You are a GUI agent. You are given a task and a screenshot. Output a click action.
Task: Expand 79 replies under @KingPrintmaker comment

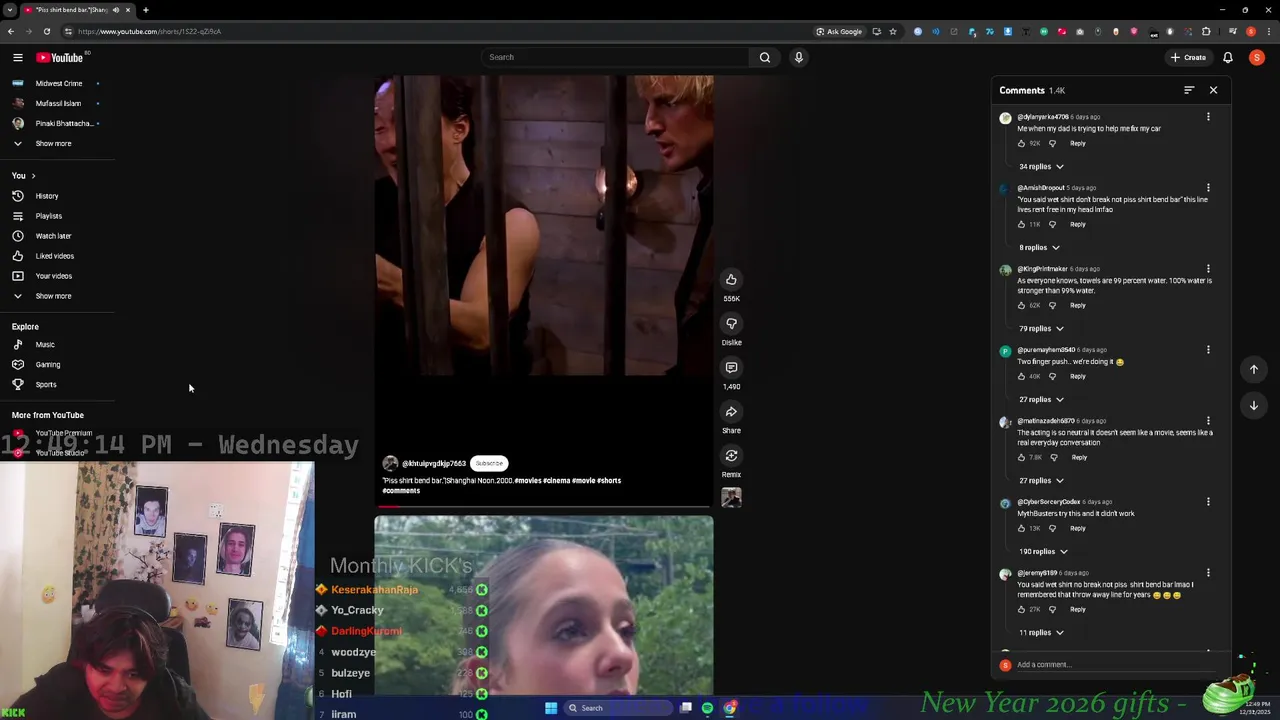point(1041,329)
